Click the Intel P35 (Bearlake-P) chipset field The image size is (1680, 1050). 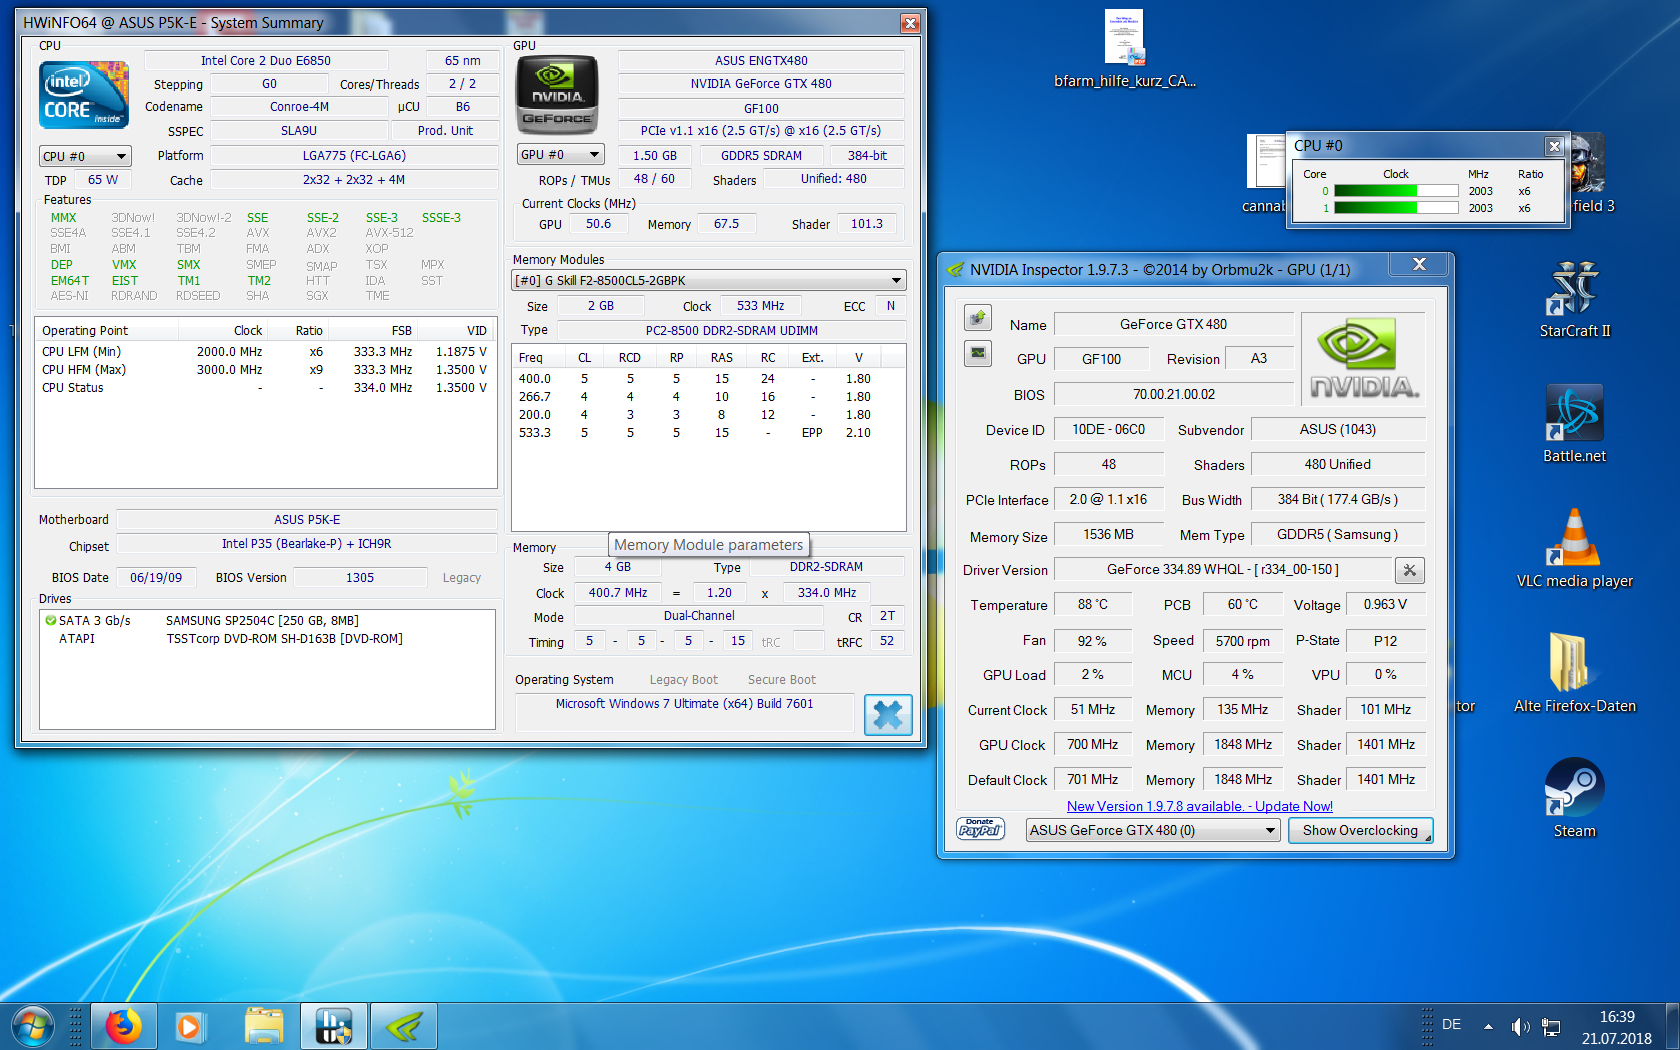point(307,544)
